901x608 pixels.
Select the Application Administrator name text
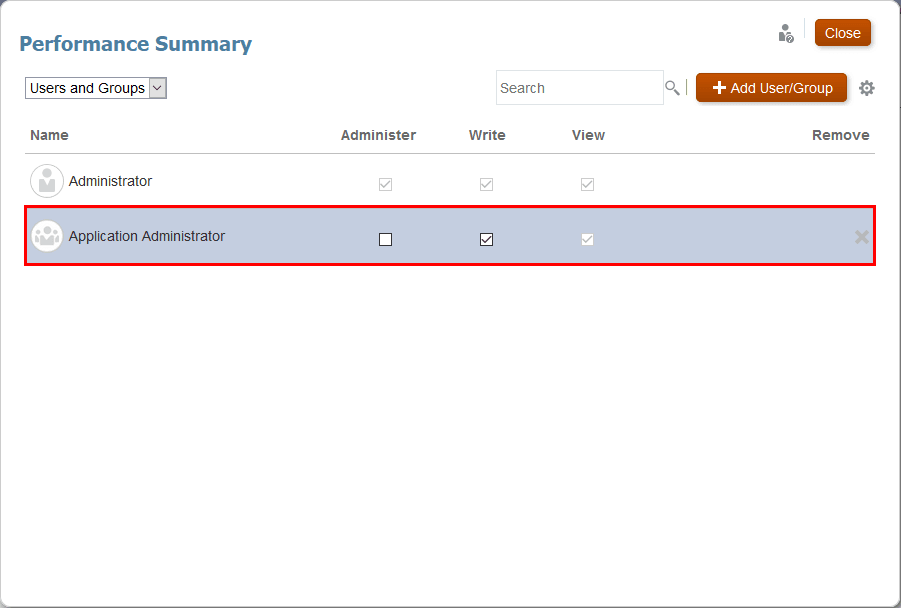(x=147, y=236)
